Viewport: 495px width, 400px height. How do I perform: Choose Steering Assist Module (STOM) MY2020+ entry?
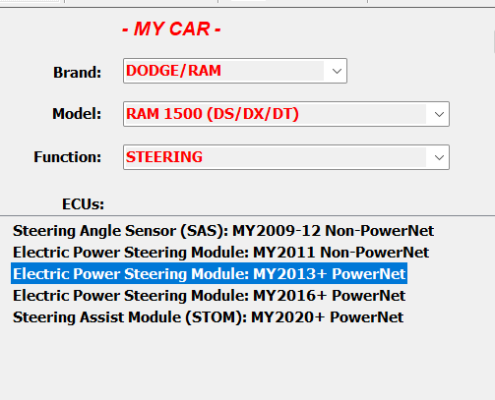pos(208,317)
